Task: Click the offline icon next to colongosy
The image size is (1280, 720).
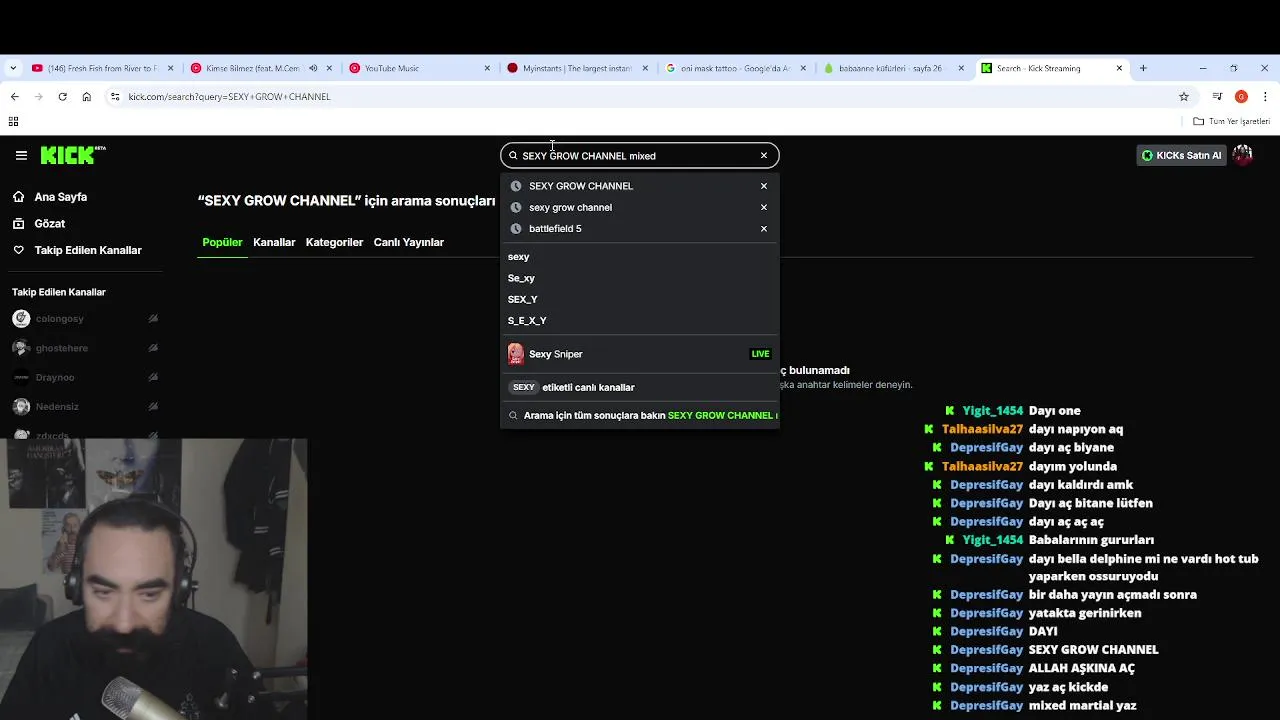Action: click(153, 319)
